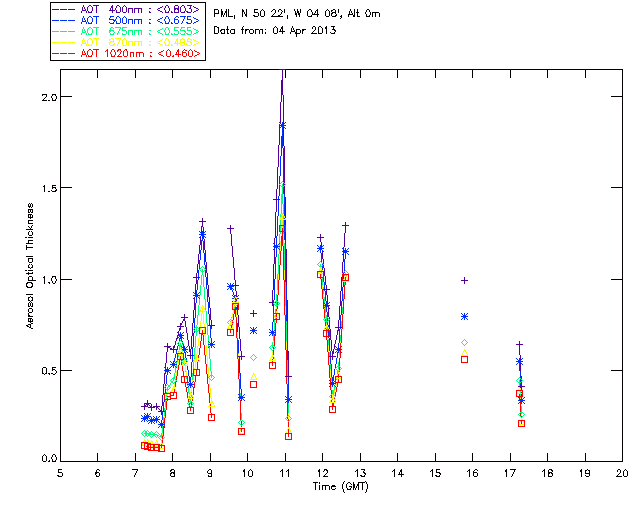
Task: Click the AOT 675nm legend entry
Action: [127, 31]
